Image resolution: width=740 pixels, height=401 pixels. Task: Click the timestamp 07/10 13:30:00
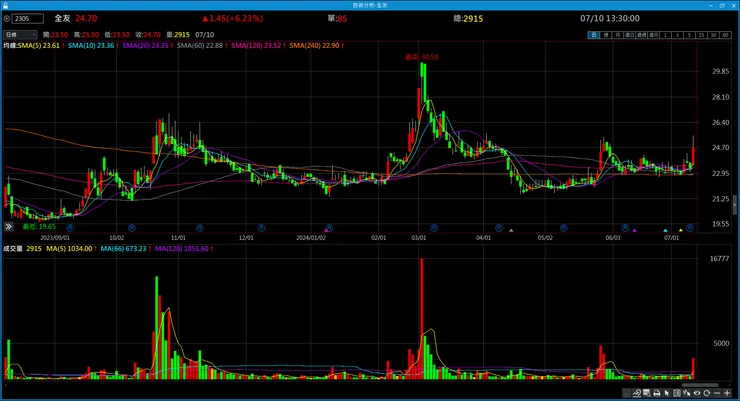(x=610, y=18)
